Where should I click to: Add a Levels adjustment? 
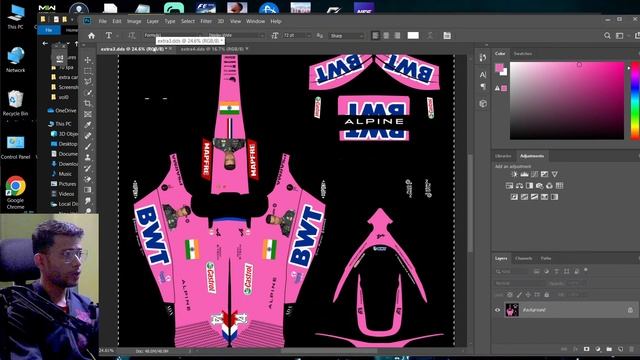[x=524, y=174]
